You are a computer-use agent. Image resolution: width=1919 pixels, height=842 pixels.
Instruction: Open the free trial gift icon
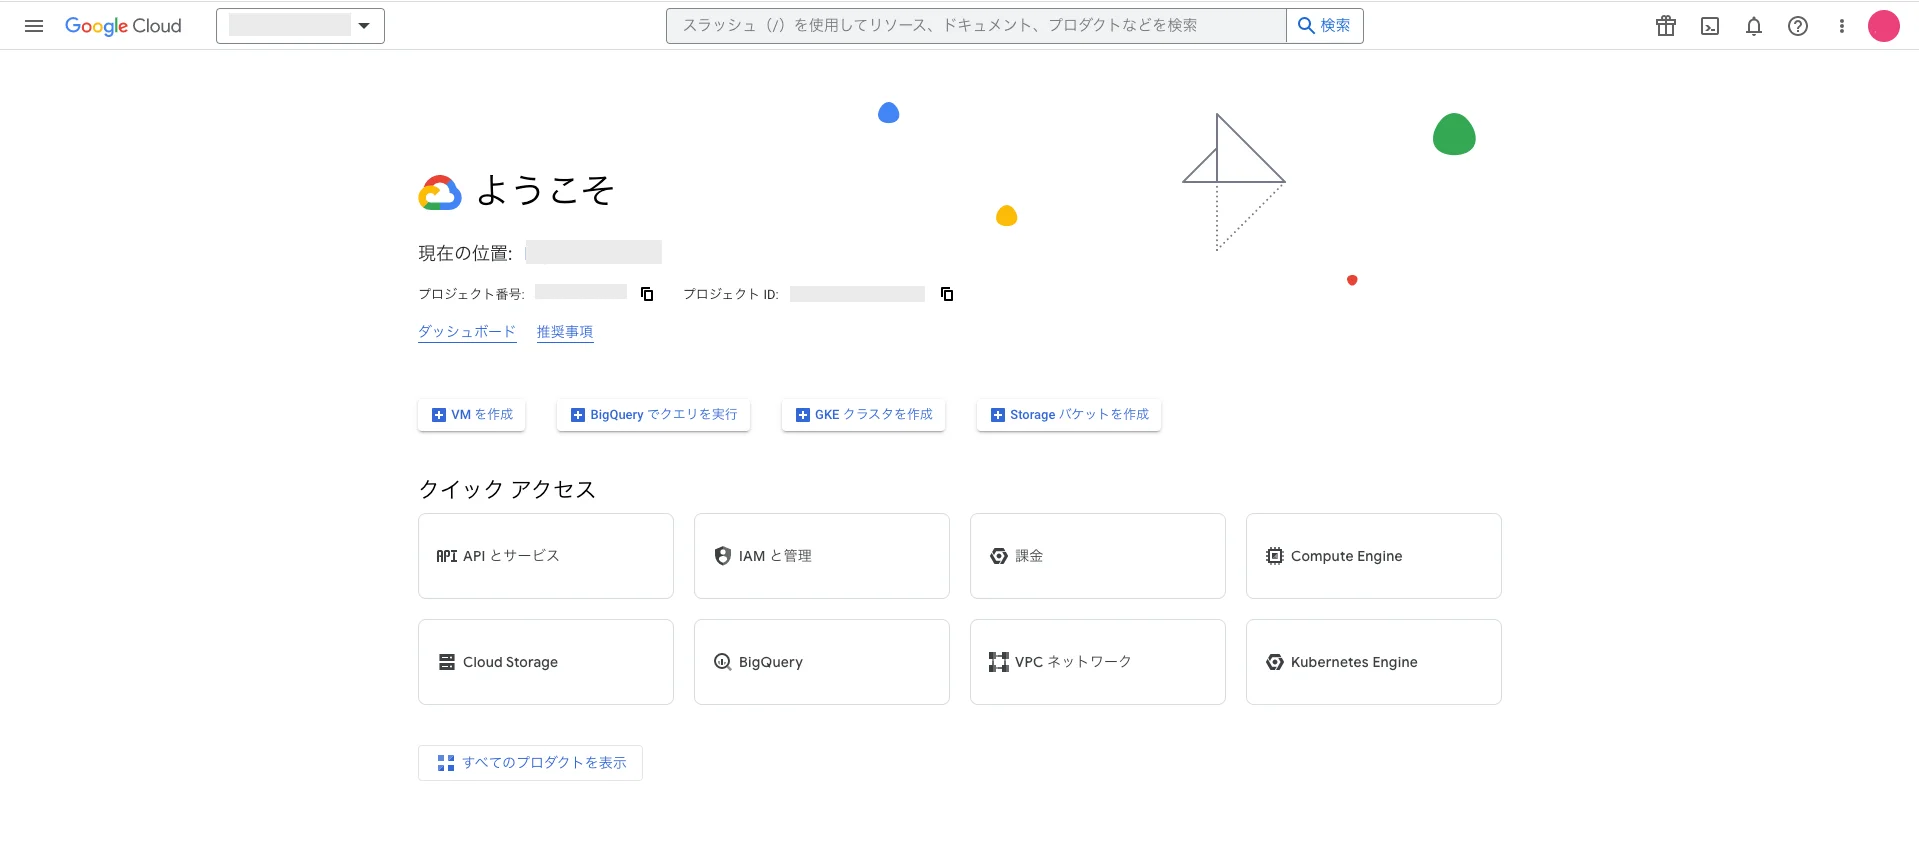coord(1666,26)
